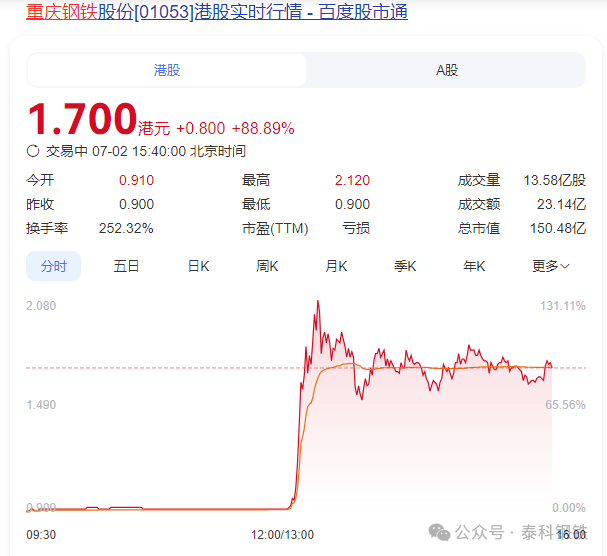Select the 日K chart tab

tap(199, 266)
